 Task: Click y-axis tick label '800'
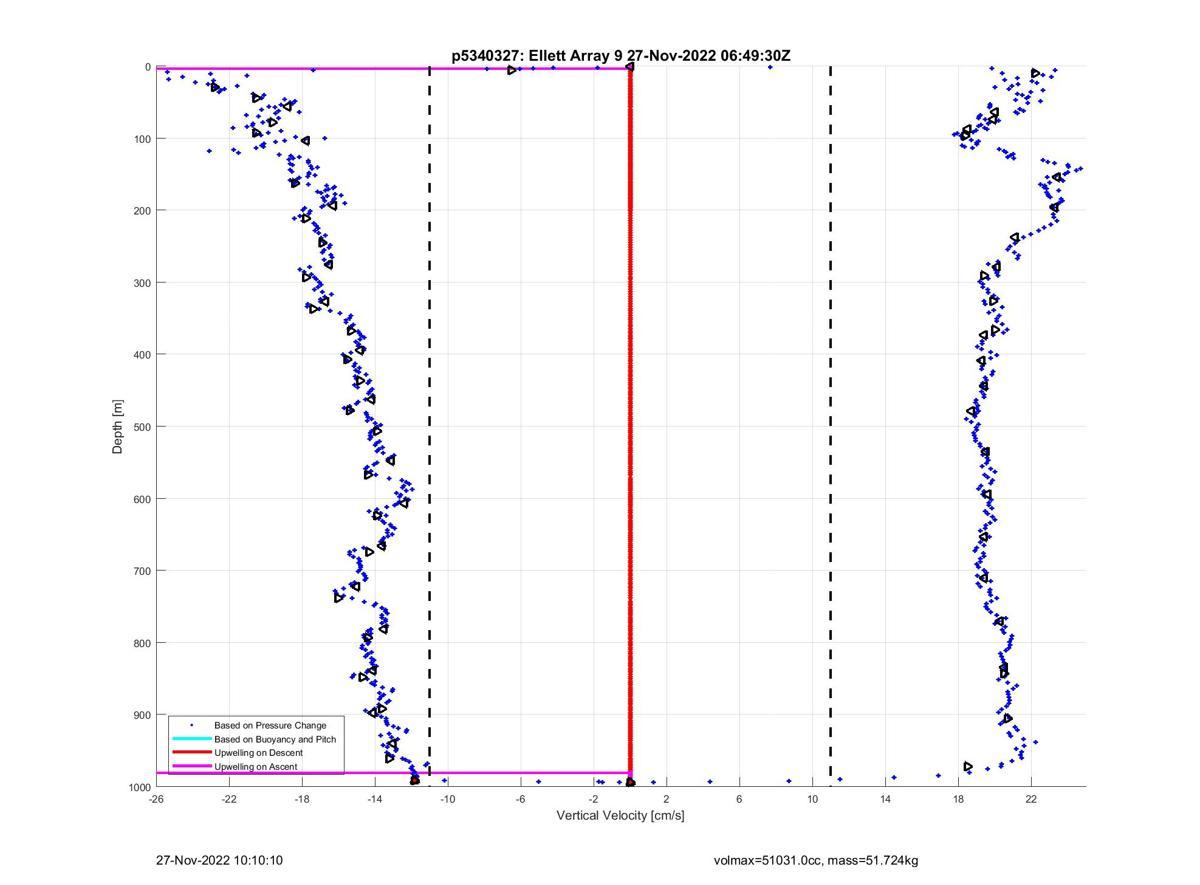click(142, 643)
